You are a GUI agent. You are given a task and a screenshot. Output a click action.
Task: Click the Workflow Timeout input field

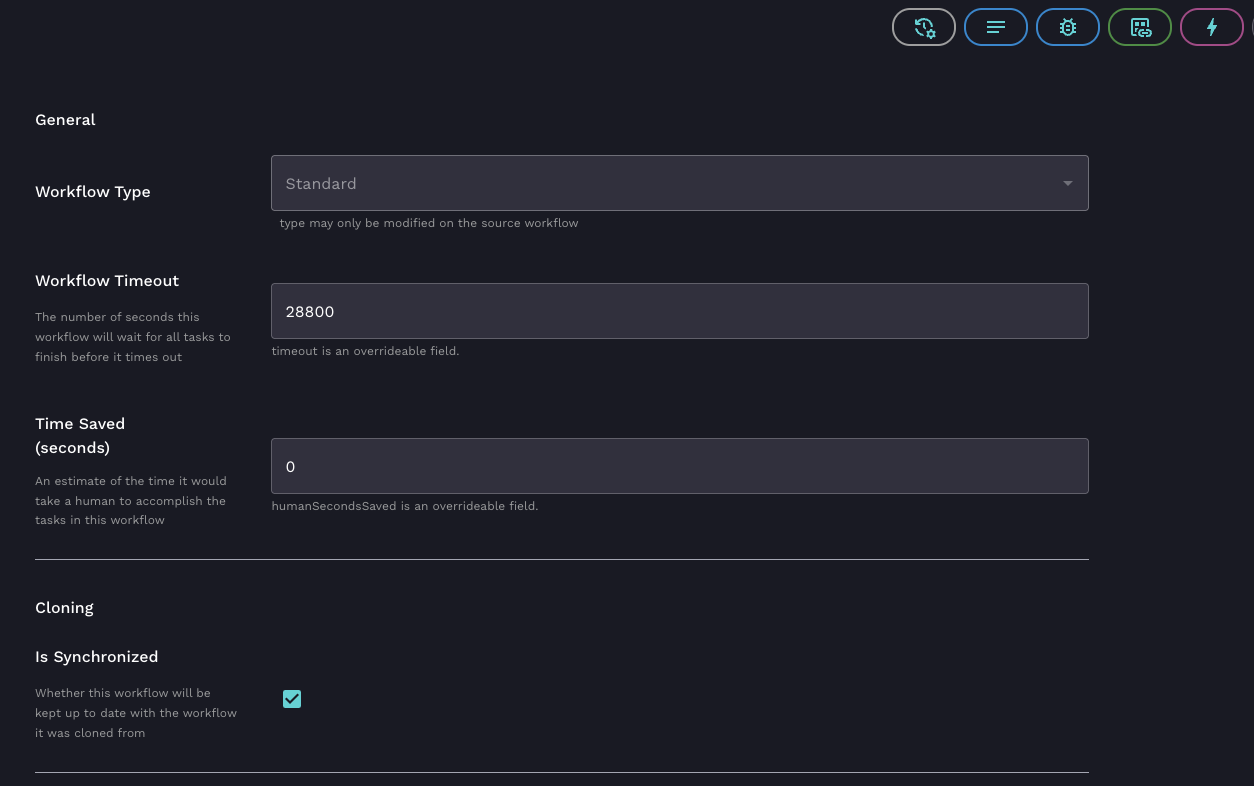pos(678,311)
